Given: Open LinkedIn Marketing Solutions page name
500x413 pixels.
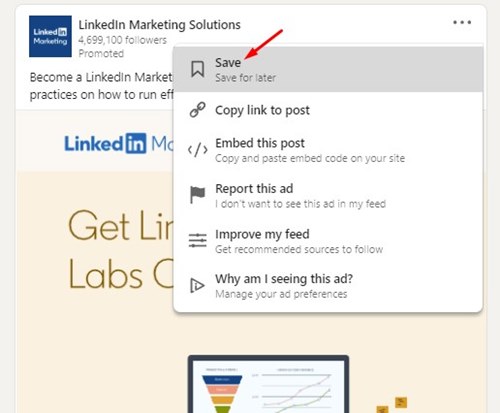Looking at the screenshot, I should [x=159, y=25].
